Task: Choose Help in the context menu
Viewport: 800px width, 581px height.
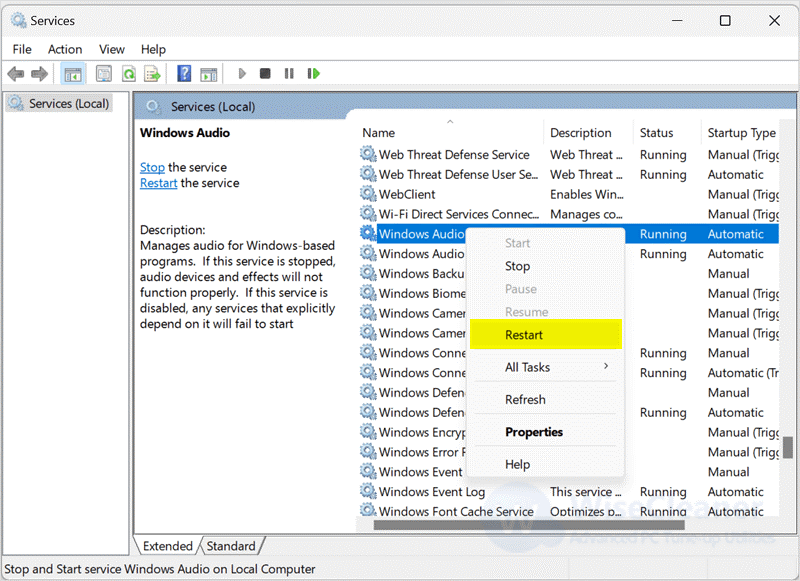Action: pos(545,464)
